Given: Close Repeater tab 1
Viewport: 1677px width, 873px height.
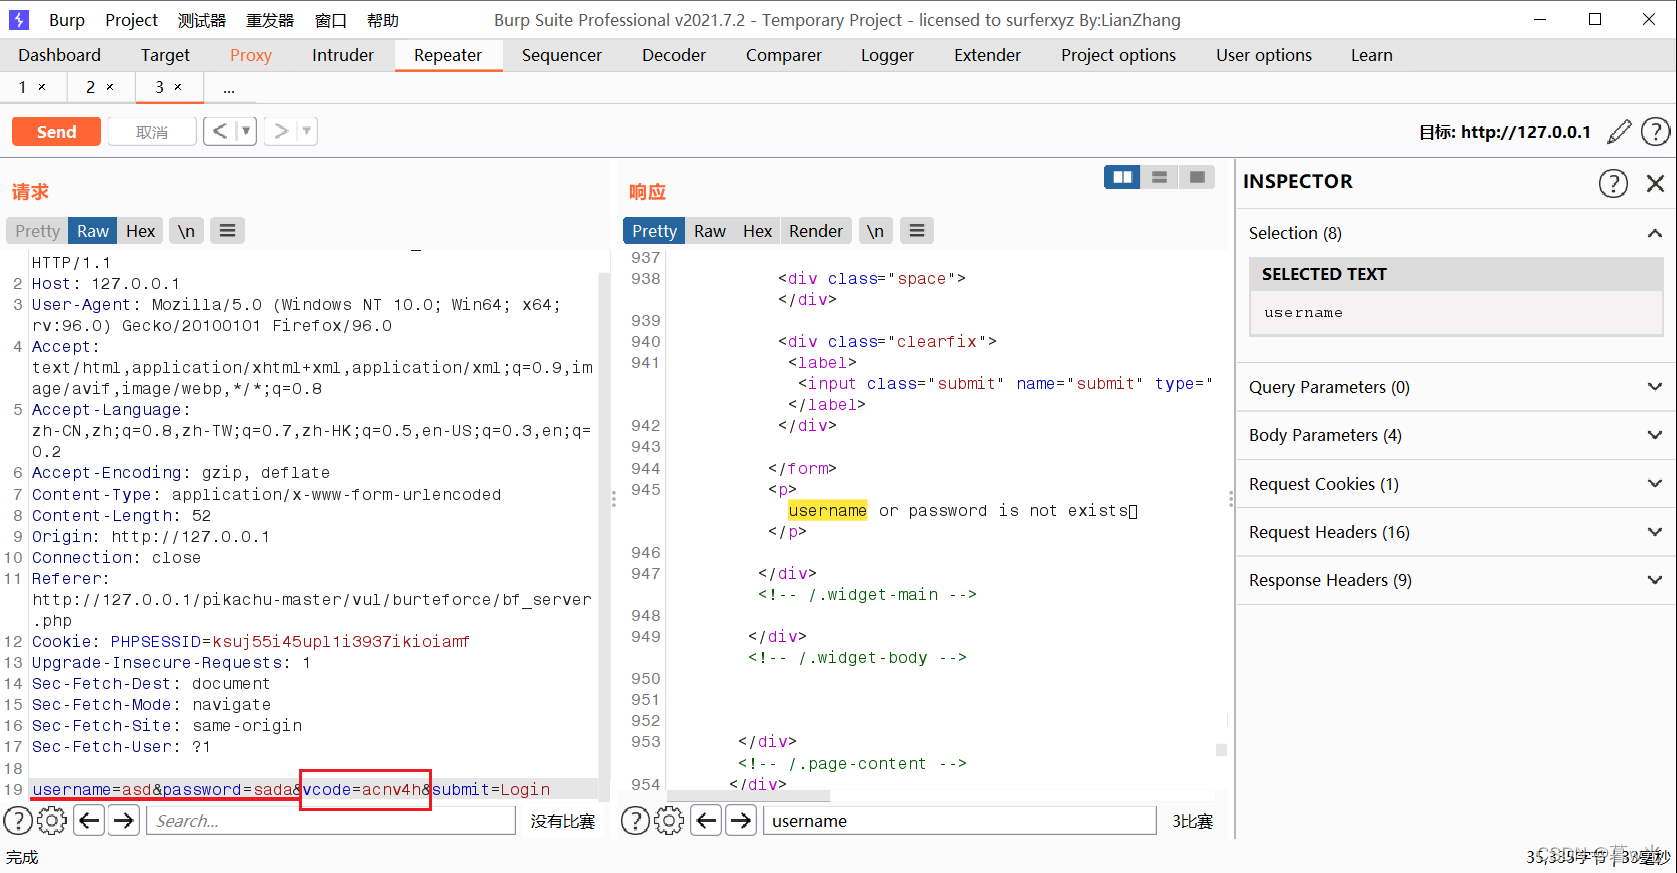Looking at the screenshot, I should coord(42,87).
